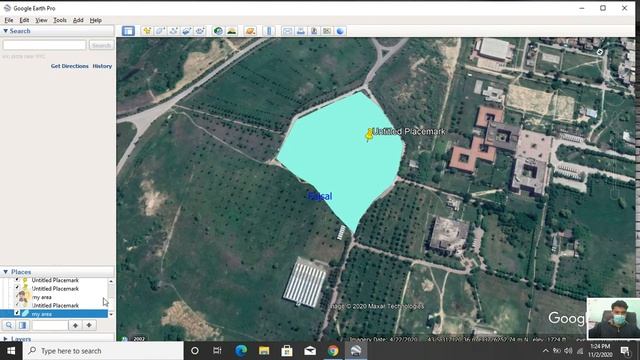Select the unhighlighted my area row
Image resolution: width=640 pixels, height=360 pixels.
click(42, 297)
